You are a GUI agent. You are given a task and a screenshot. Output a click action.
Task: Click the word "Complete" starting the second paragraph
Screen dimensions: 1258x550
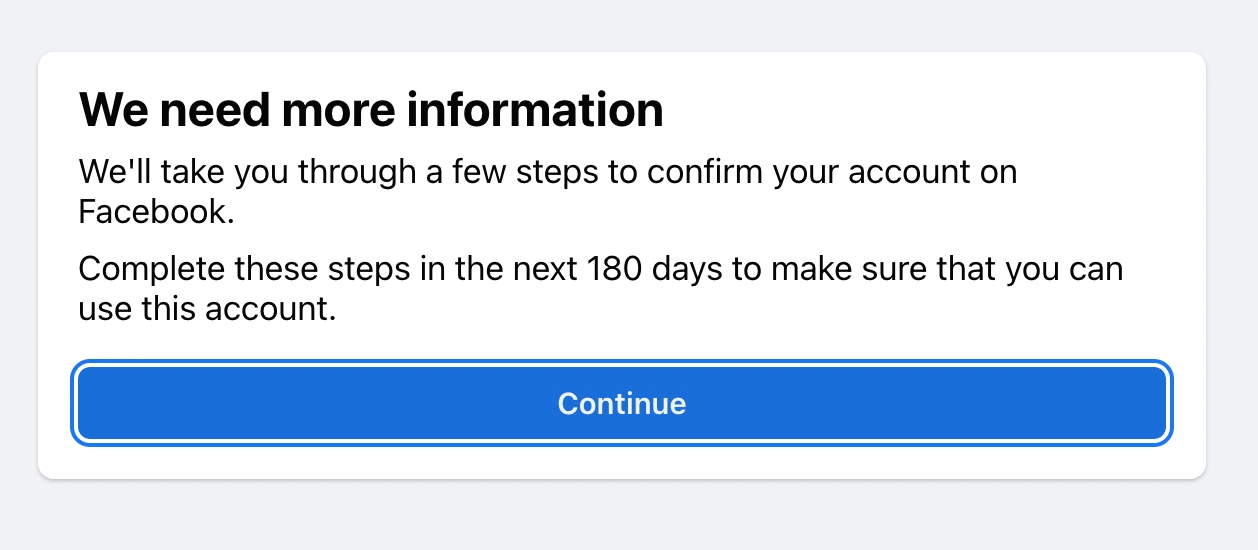pyautogui.click(x=150, y=269)
